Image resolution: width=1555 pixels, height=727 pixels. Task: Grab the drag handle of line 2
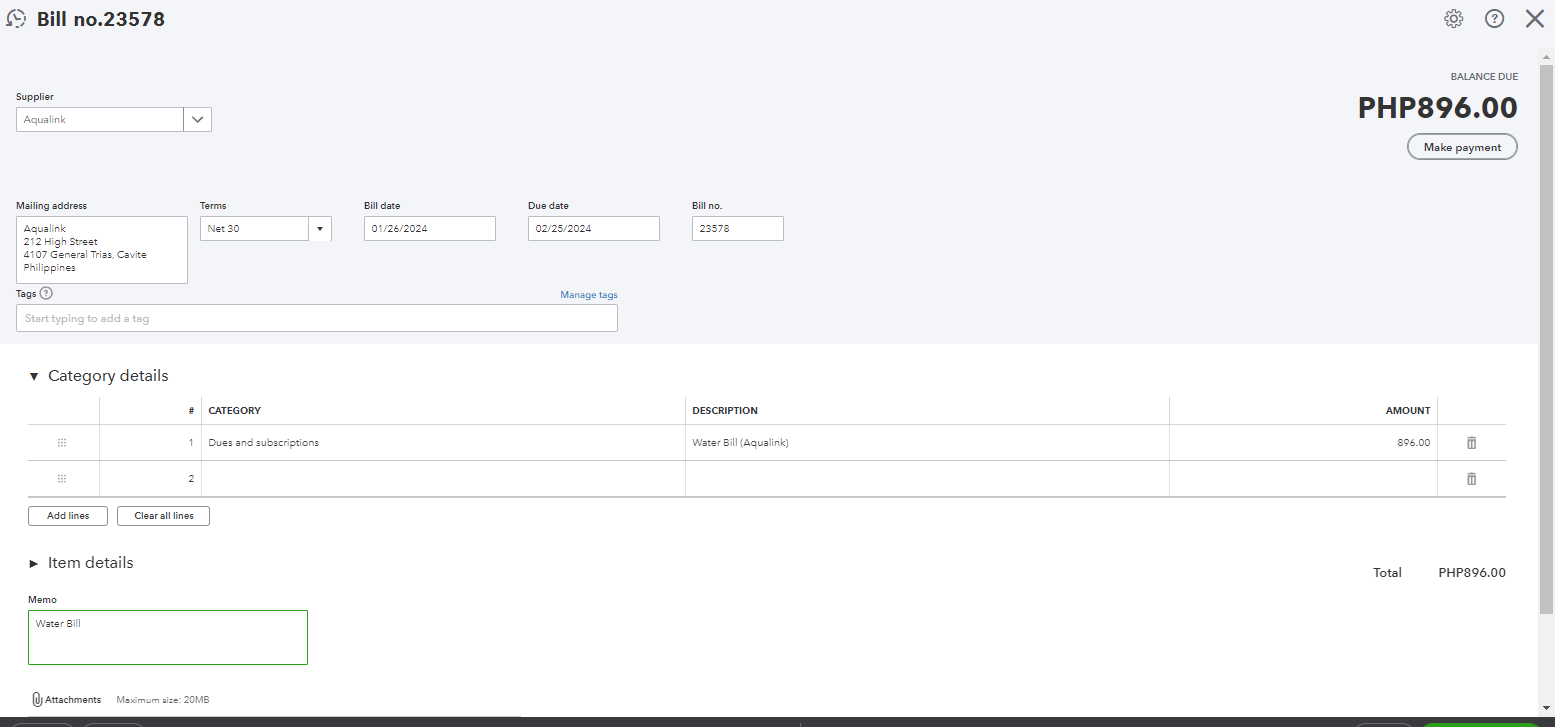click(62, 478)
